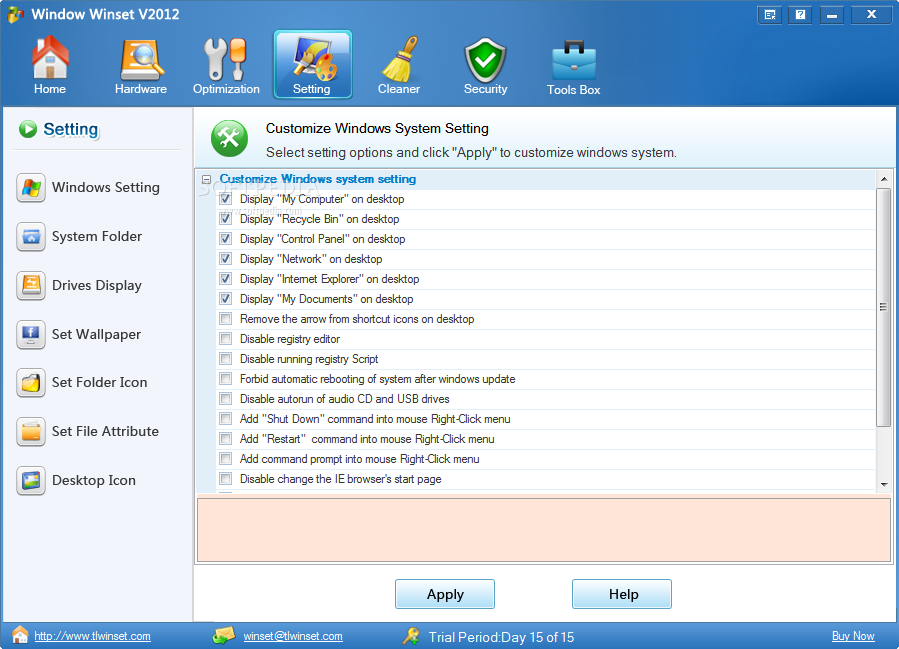
Task: Click the green play icon beside Setting
Action: click(x=28, y=129)
